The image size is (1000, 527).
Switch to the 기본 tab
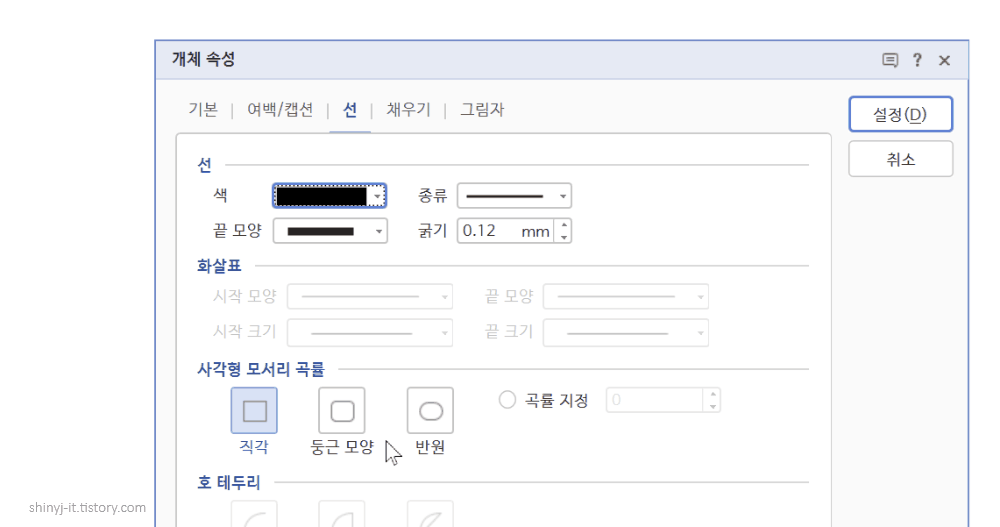pos(203,110)
